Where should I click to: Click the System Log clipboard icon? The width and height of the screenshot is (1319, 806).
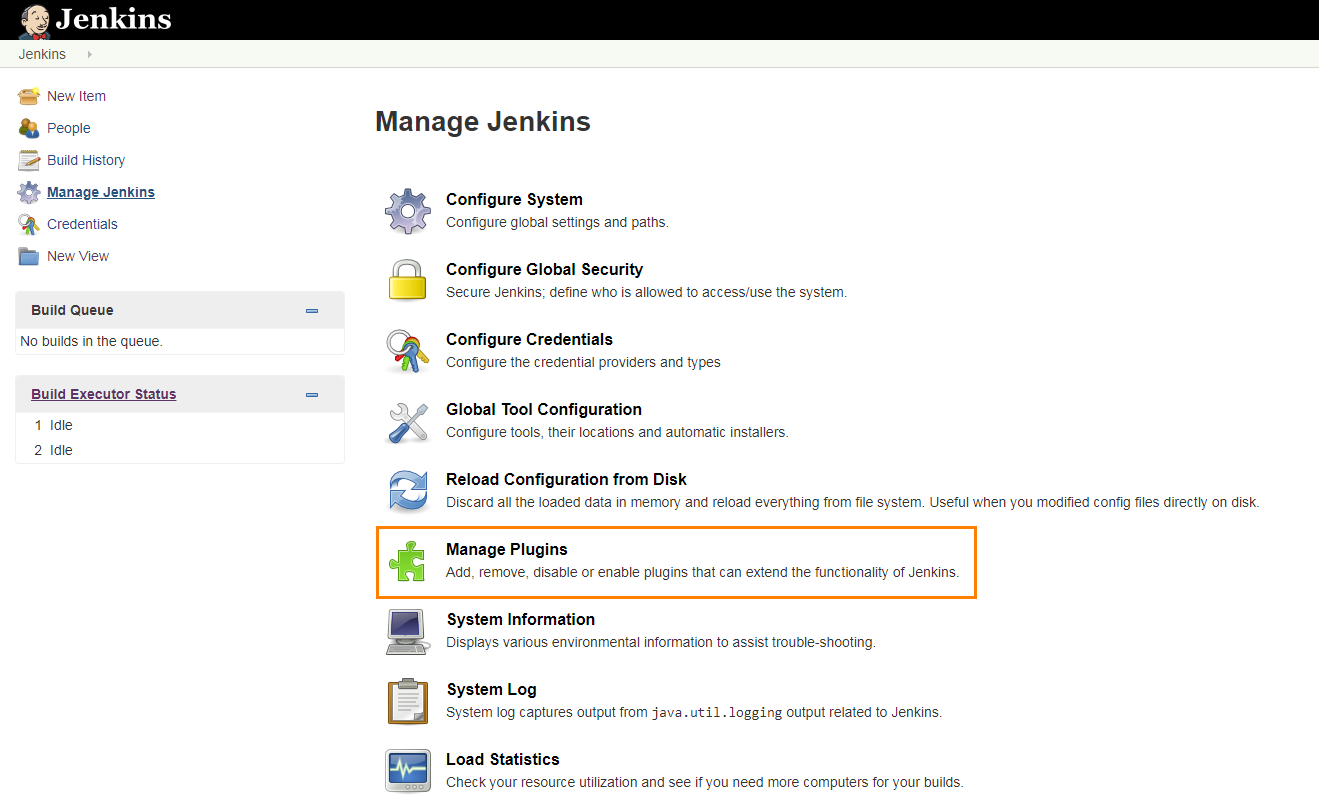point(407,700)
